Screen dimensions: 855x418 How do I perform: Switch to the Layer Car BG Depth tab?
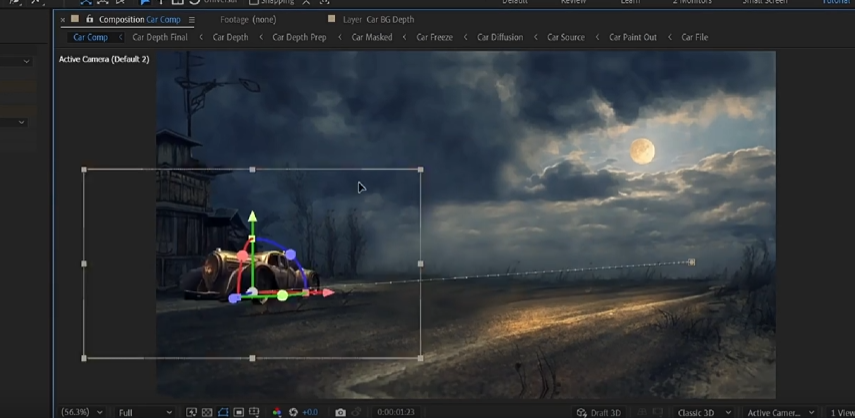(378, 20)
